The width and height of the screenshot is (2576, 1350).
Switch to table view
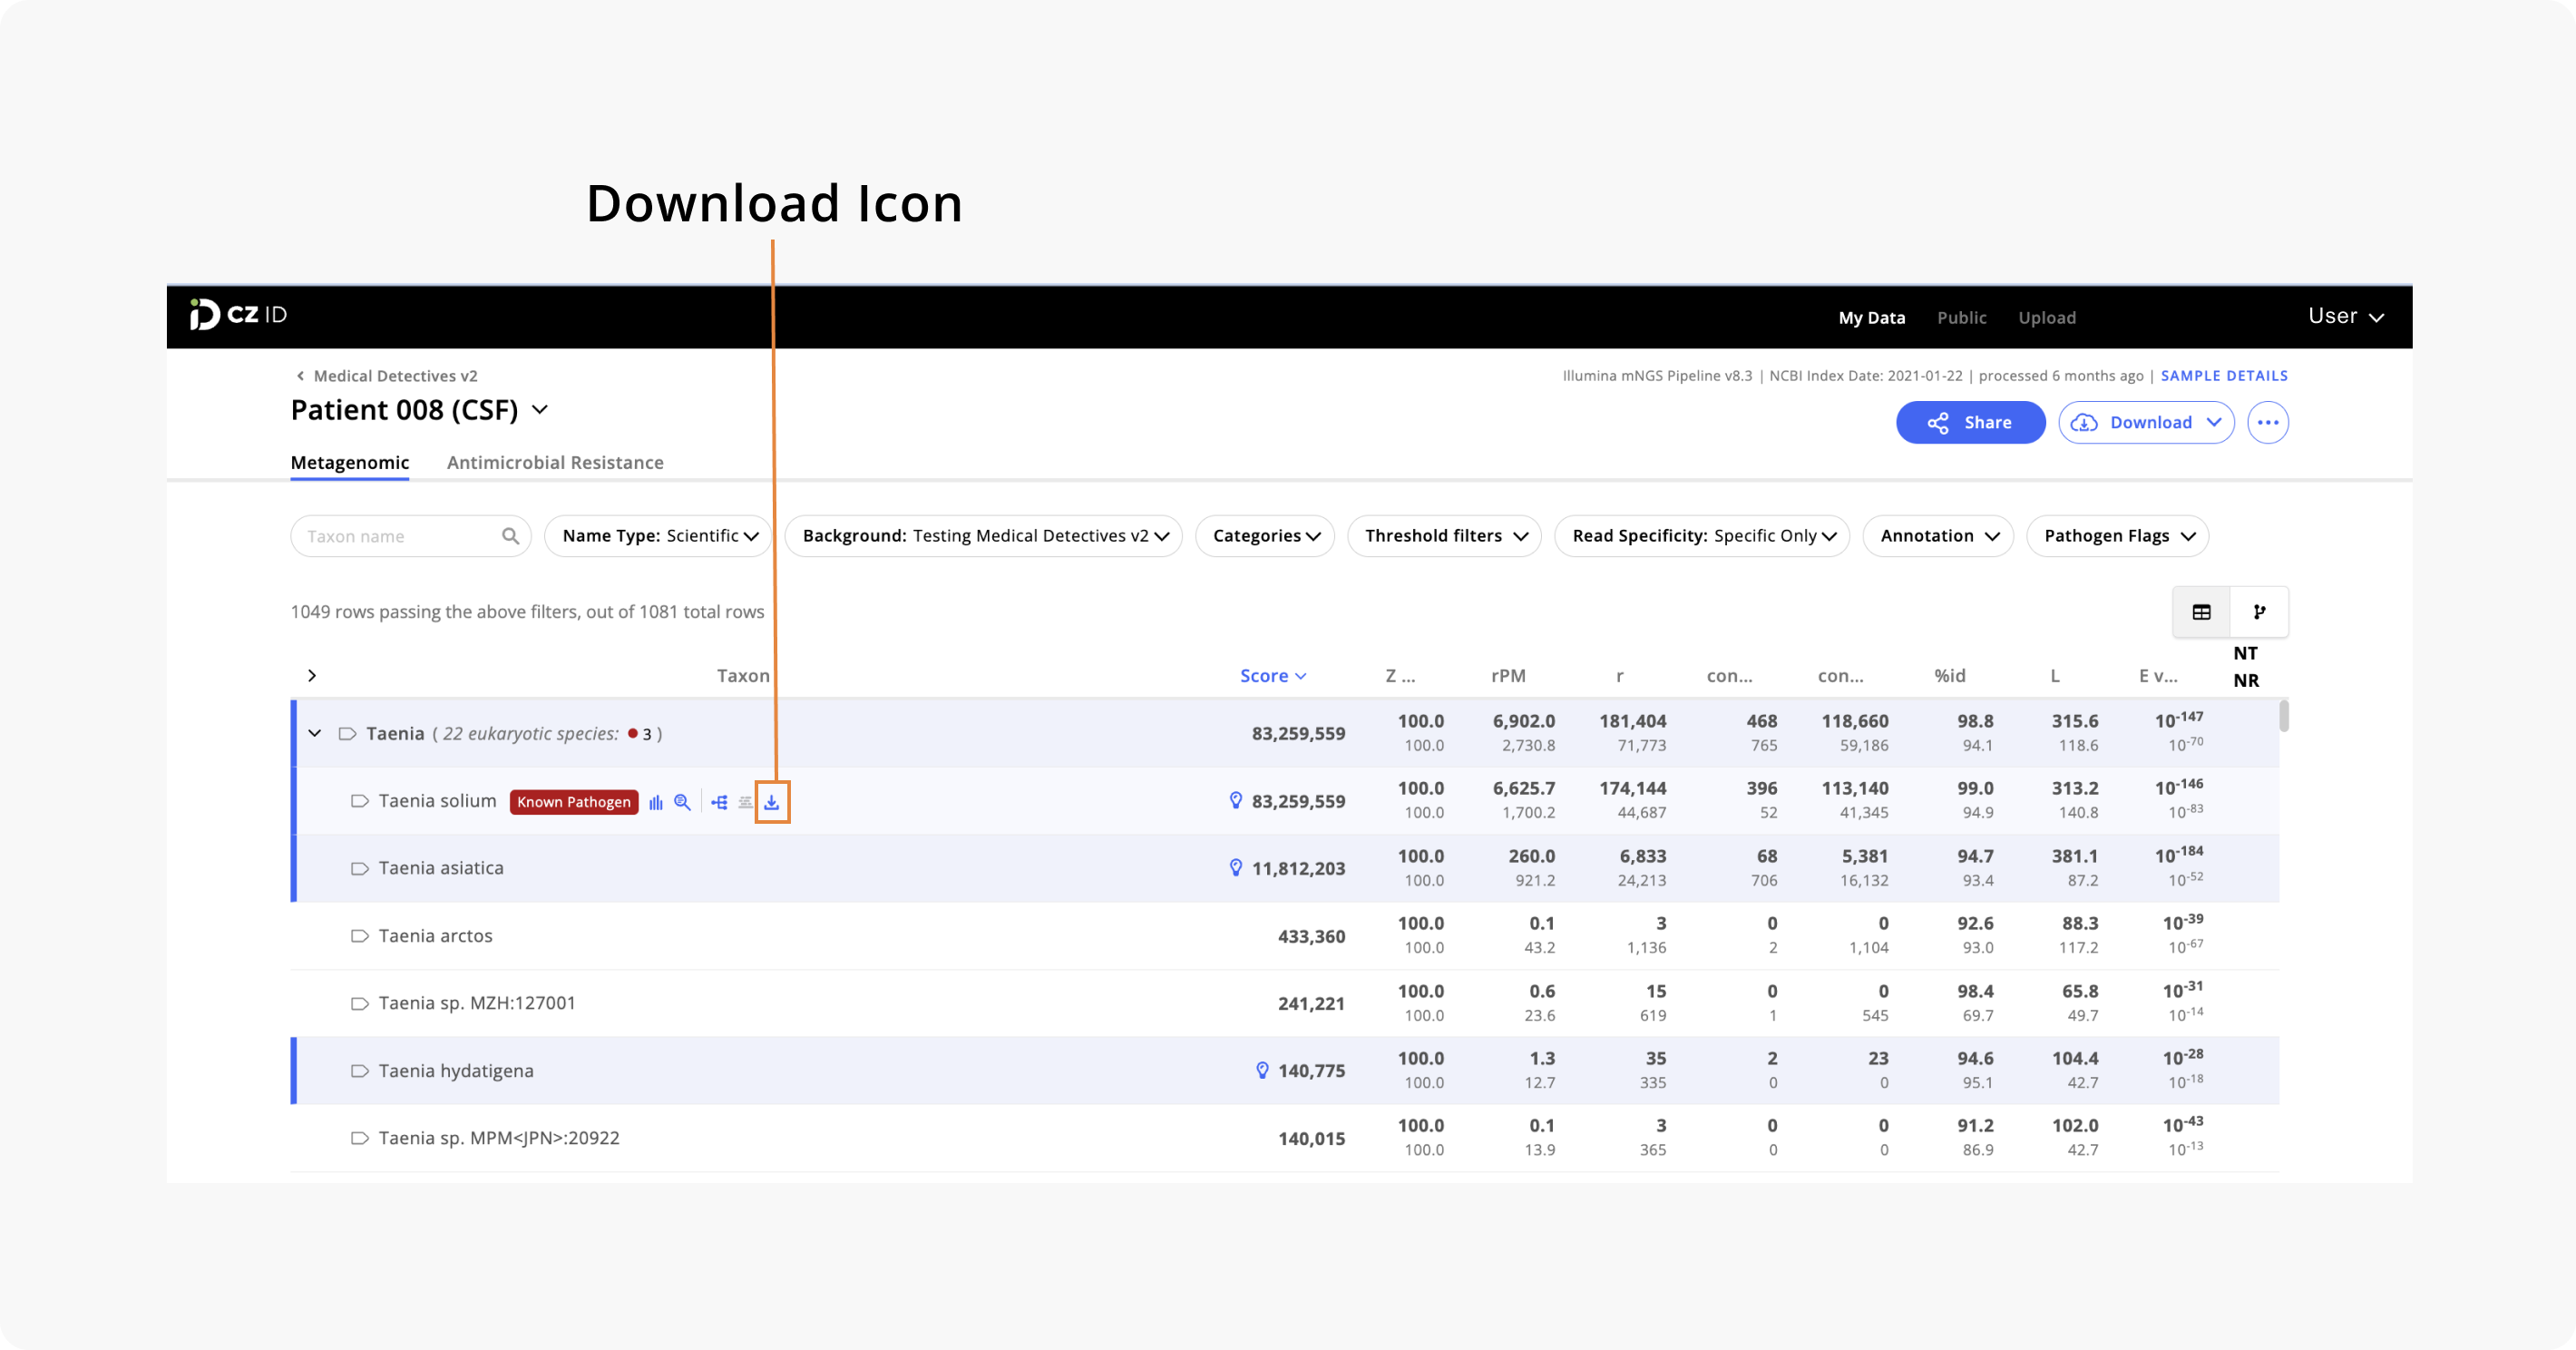[x=2201, y=612]
